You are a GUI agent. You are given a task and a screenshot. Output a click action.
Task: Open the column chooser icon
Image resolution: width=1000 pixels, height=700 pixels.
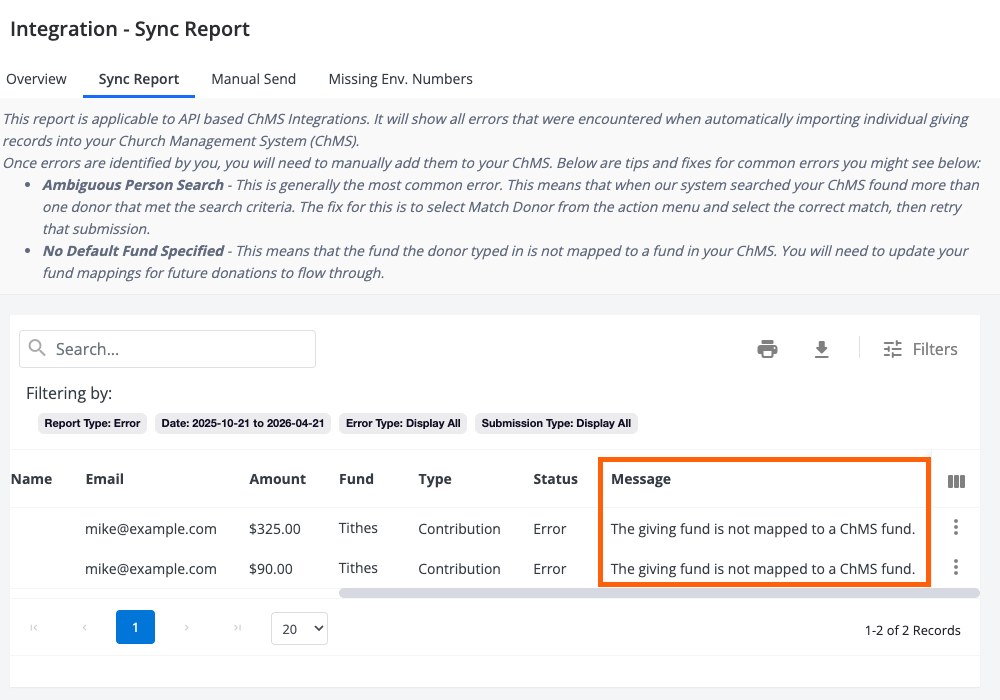956,481
